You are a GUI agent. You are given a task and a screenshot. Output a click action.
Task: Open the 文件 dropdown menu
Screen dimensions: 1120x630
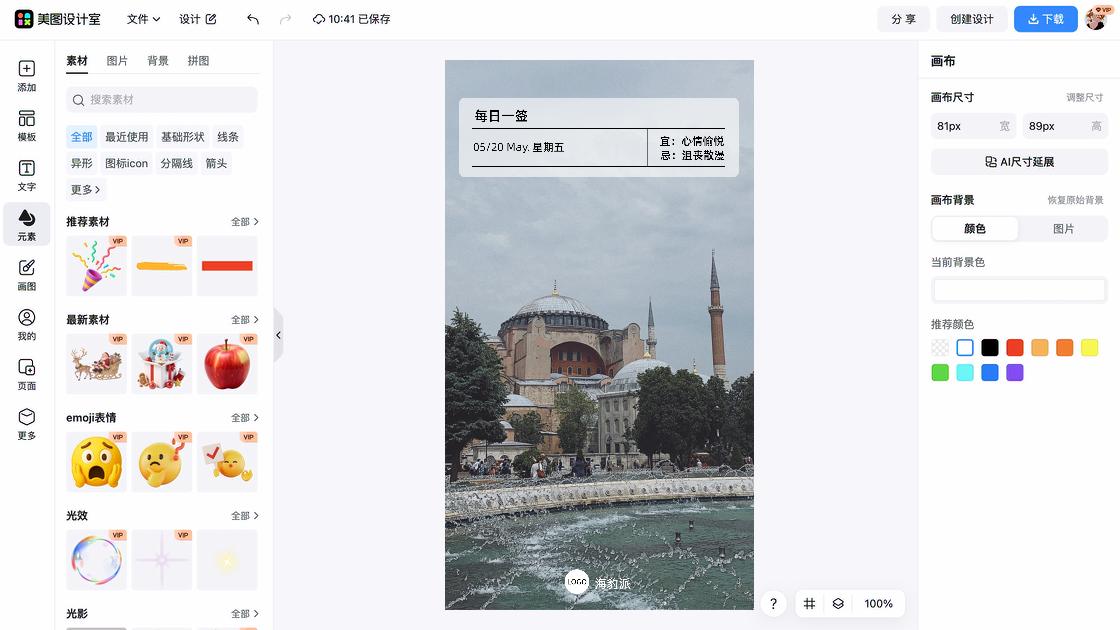click(x=143, y=19)
